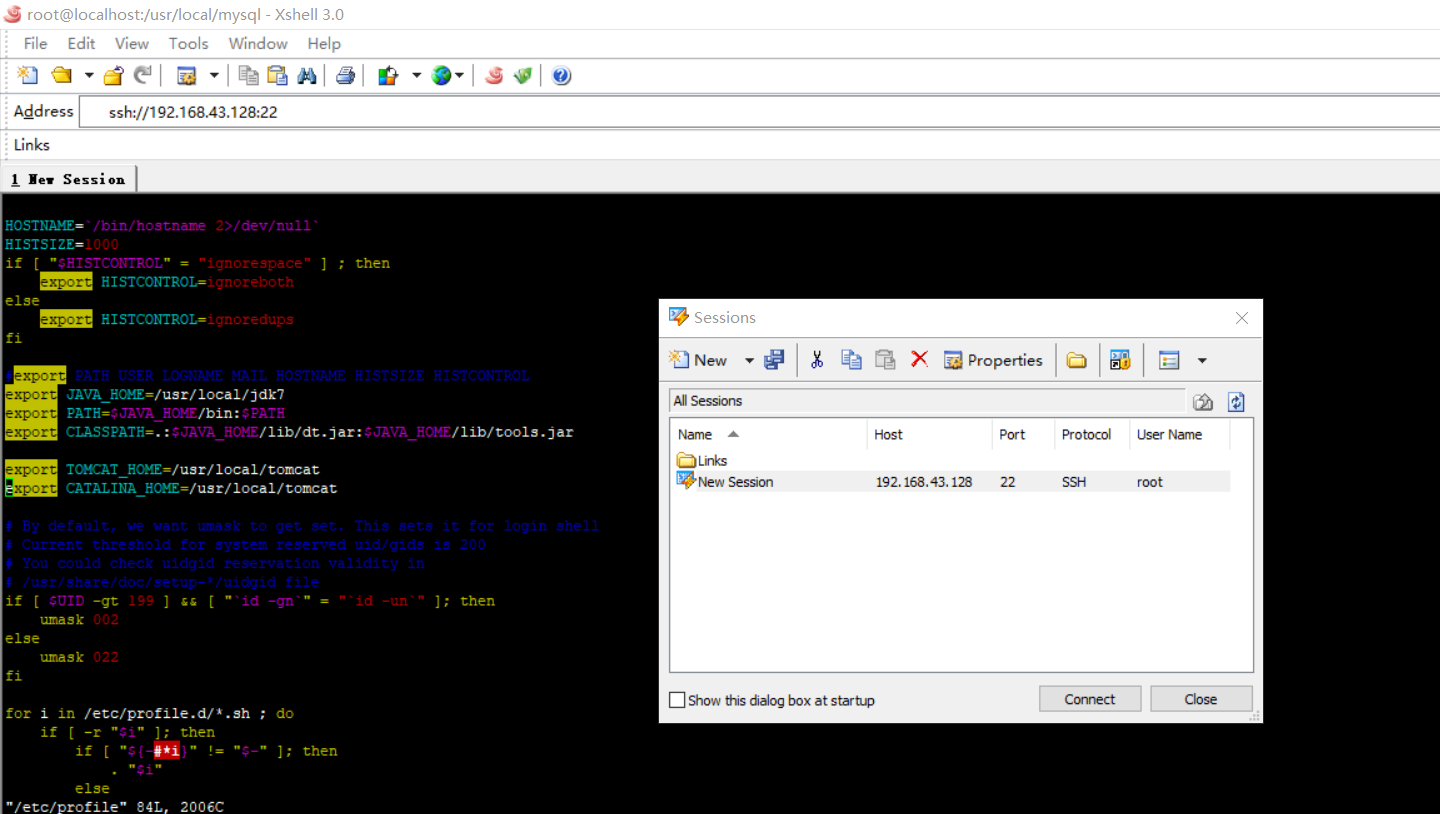Screen dimensions: 1440x814
Task: Expand the color scheme dropdown arrow
Action: point(416,75)
